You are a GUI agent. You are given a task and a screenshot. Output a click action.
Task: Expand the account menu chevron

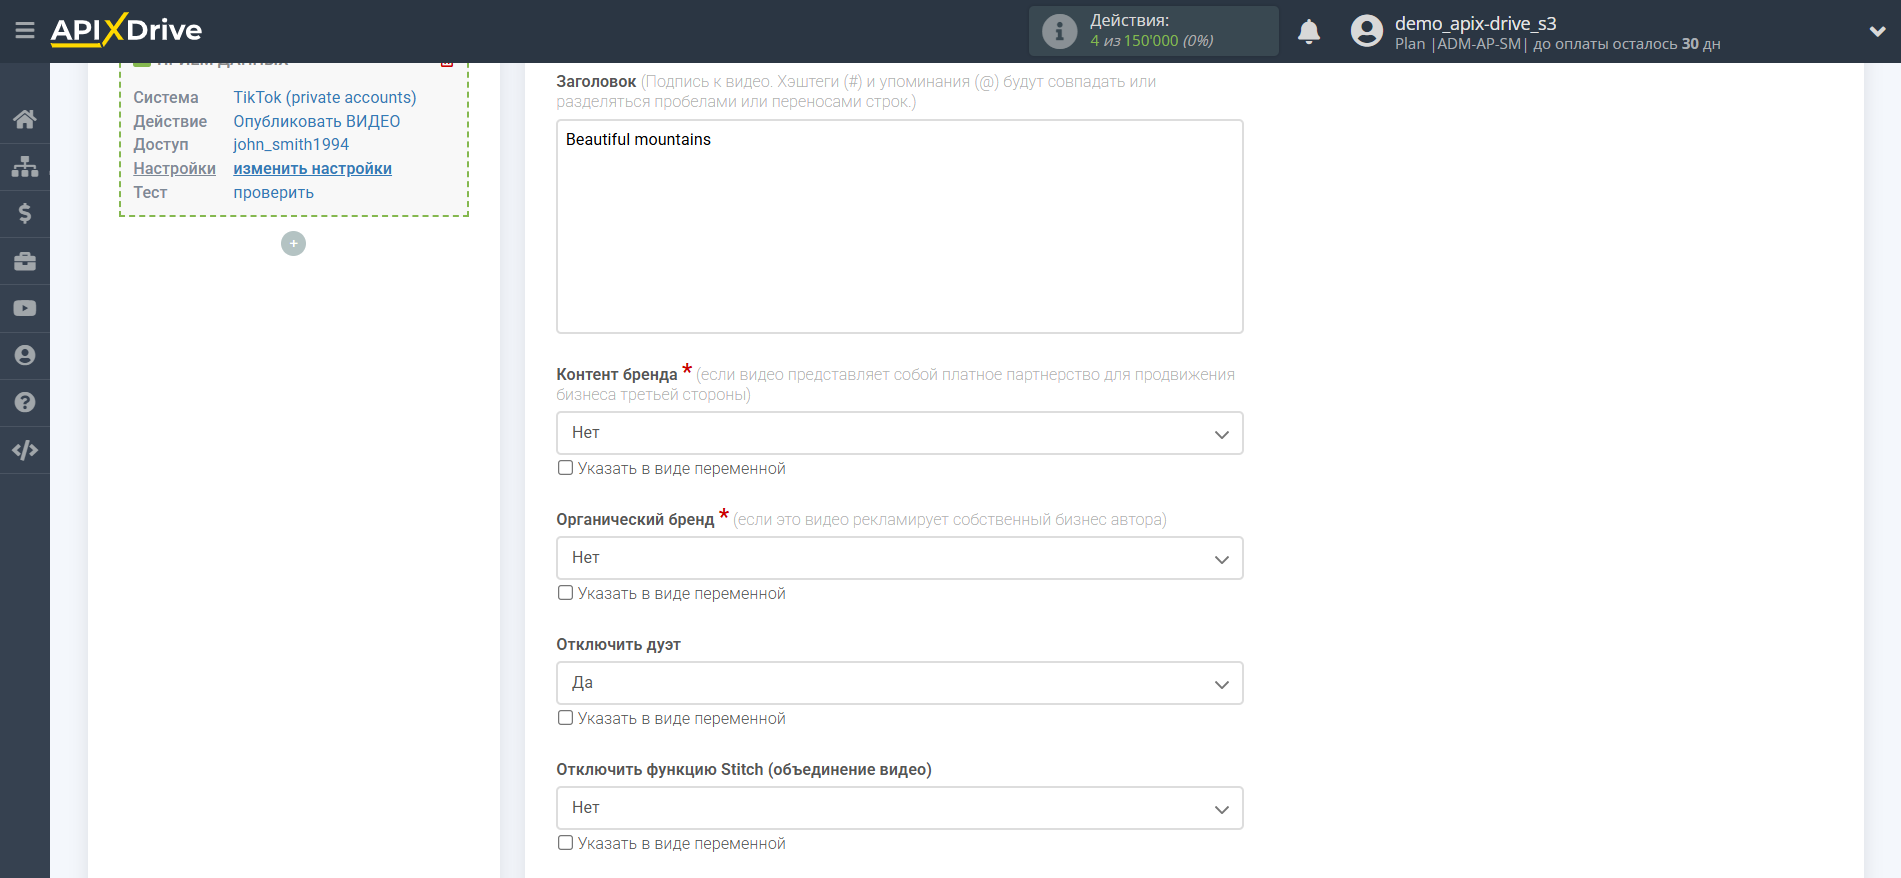[x=1877, y=32]
